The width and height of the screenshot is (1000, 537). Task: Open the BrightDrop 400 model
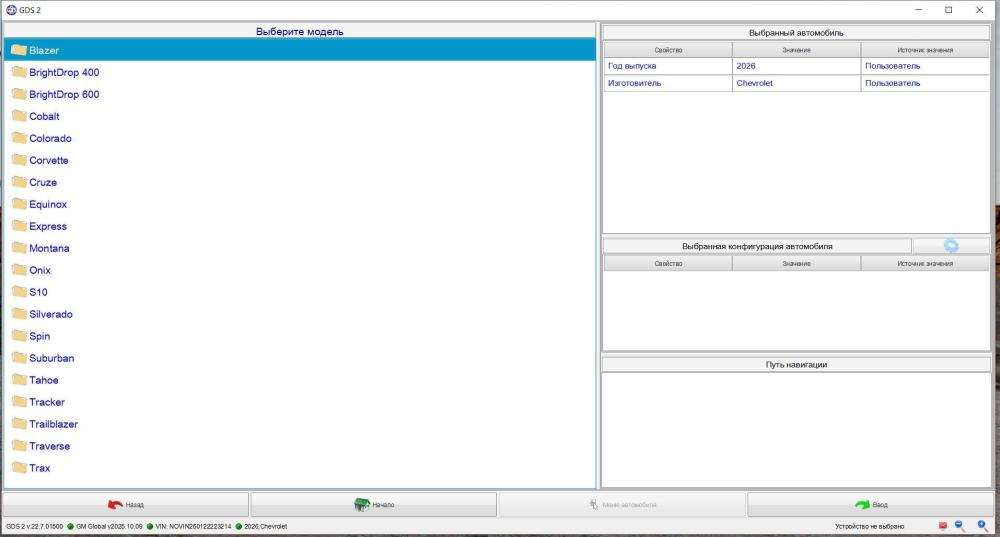point(64,73)
